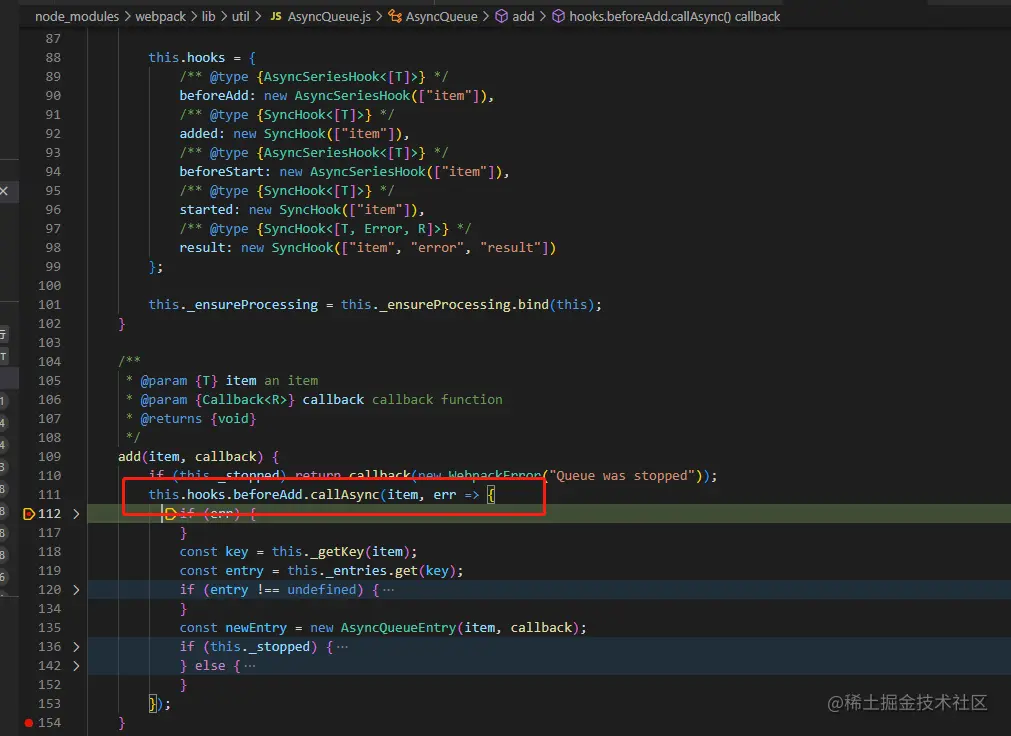Expand folded block at line 120
Viewport: 1011px width, 736px height.
pyautogui.click(x=76, y=590)
